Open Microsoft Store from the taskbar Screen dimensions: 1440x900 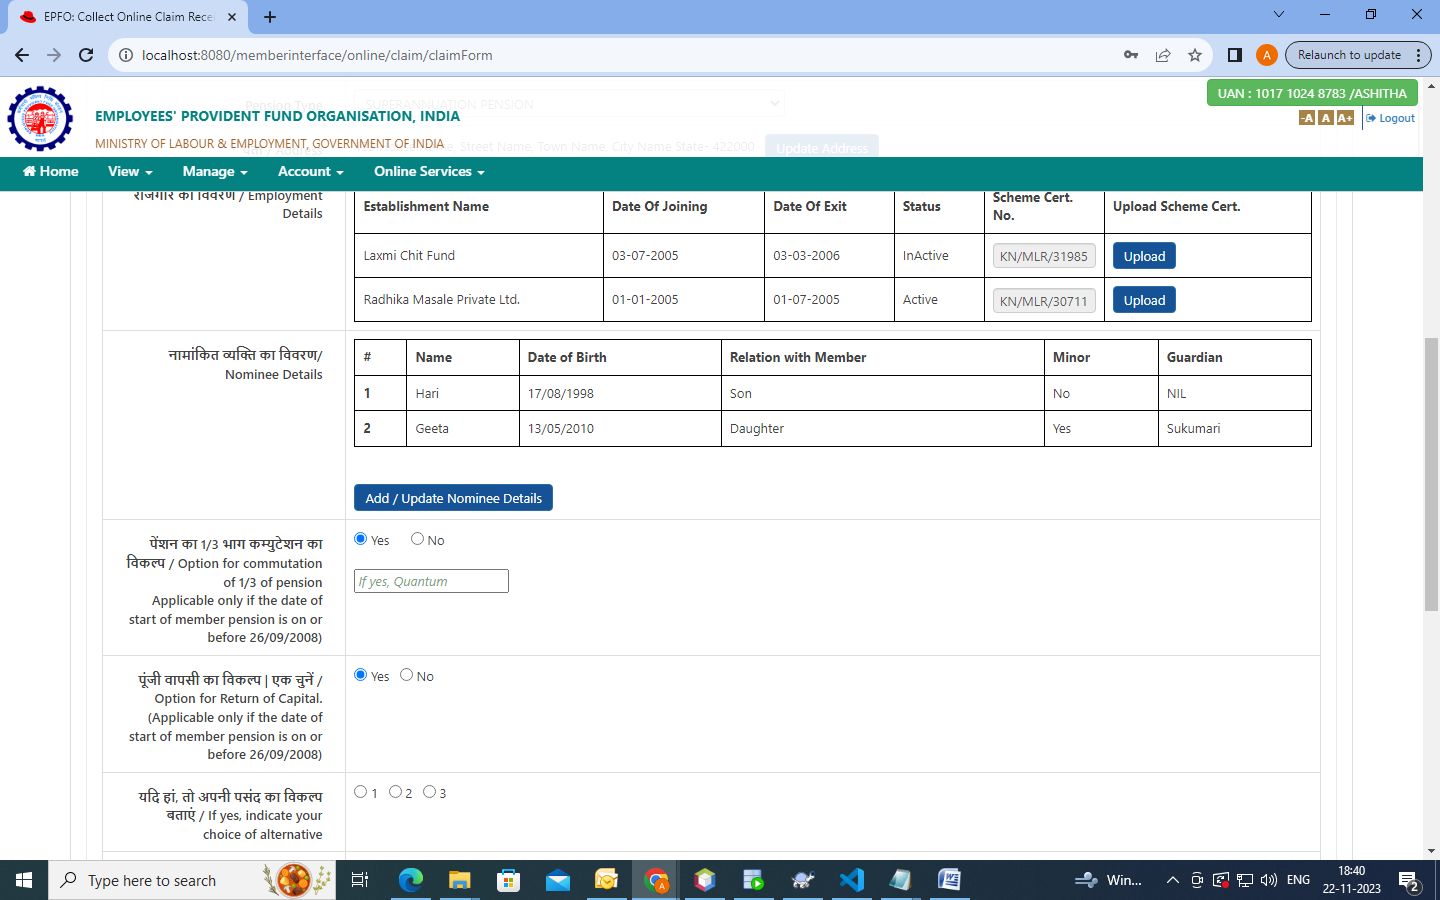(x=509, y=880)
